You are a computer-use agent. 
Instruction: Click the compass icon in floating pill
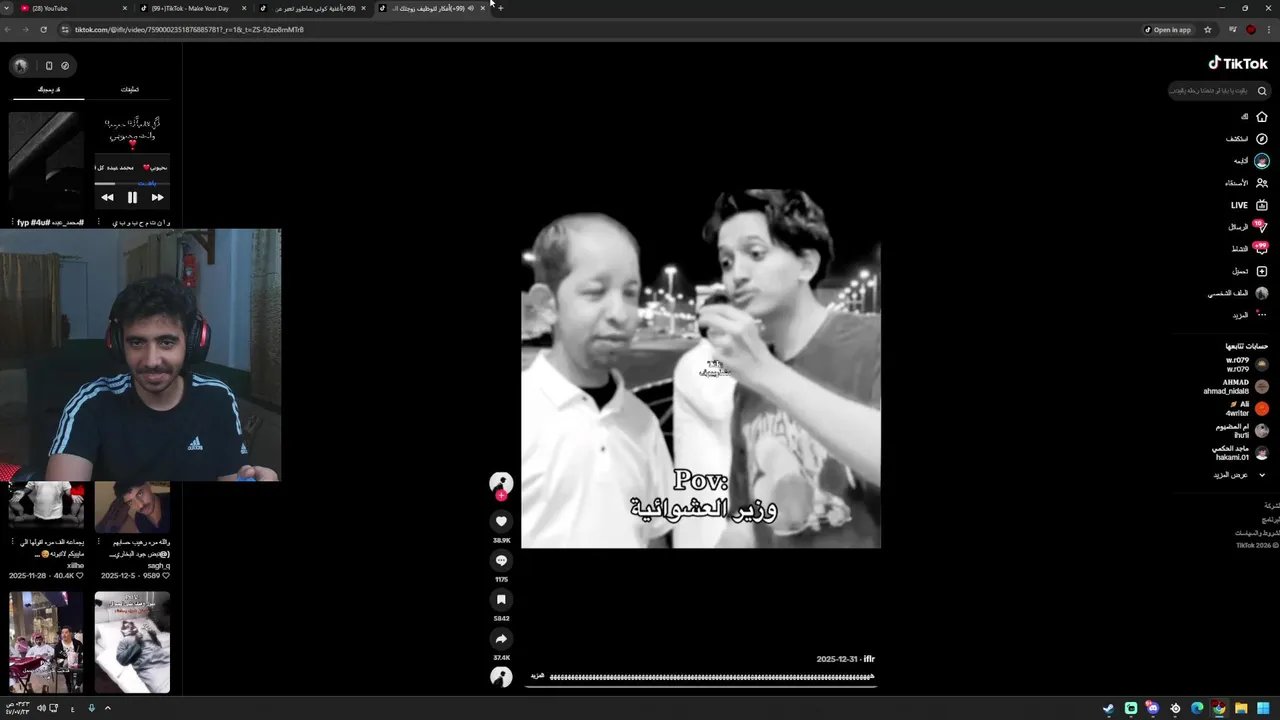[65, 66]
